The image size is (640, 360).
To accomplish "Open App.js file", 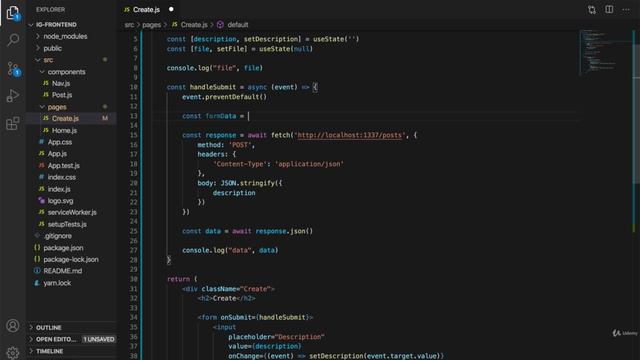I will click(x=57, y=154).
